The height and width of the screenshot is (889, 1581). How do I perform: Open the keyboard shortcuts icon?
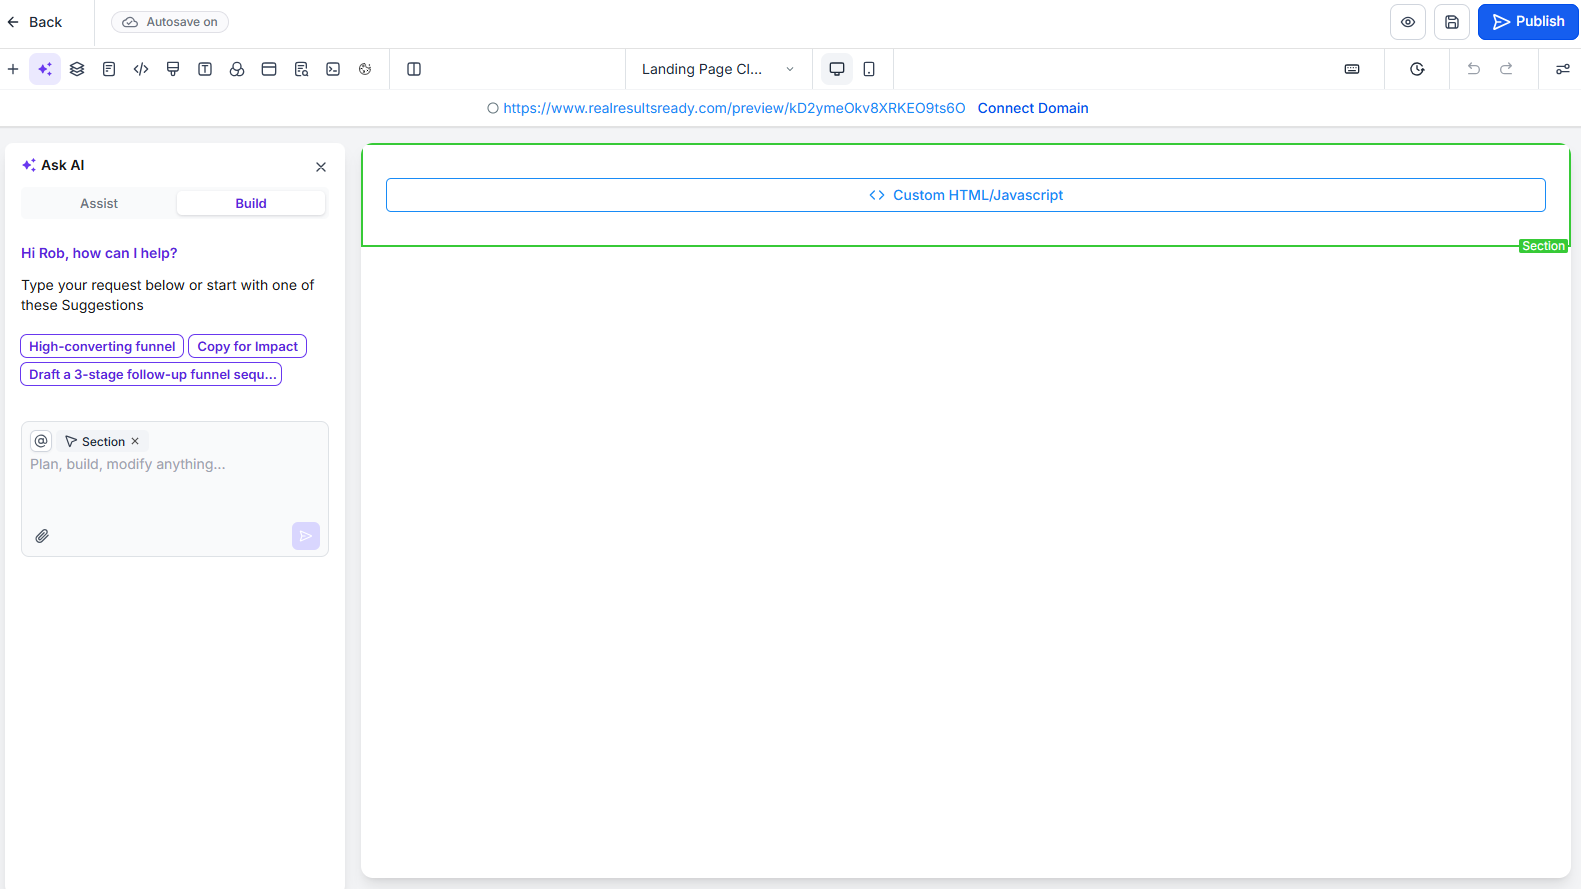(1352, 69)
